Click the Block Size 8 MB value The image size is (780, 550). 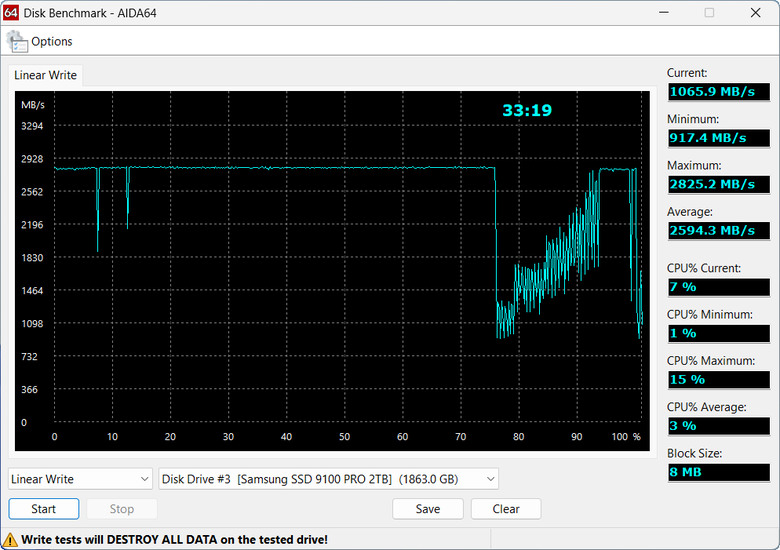point(719,472)
